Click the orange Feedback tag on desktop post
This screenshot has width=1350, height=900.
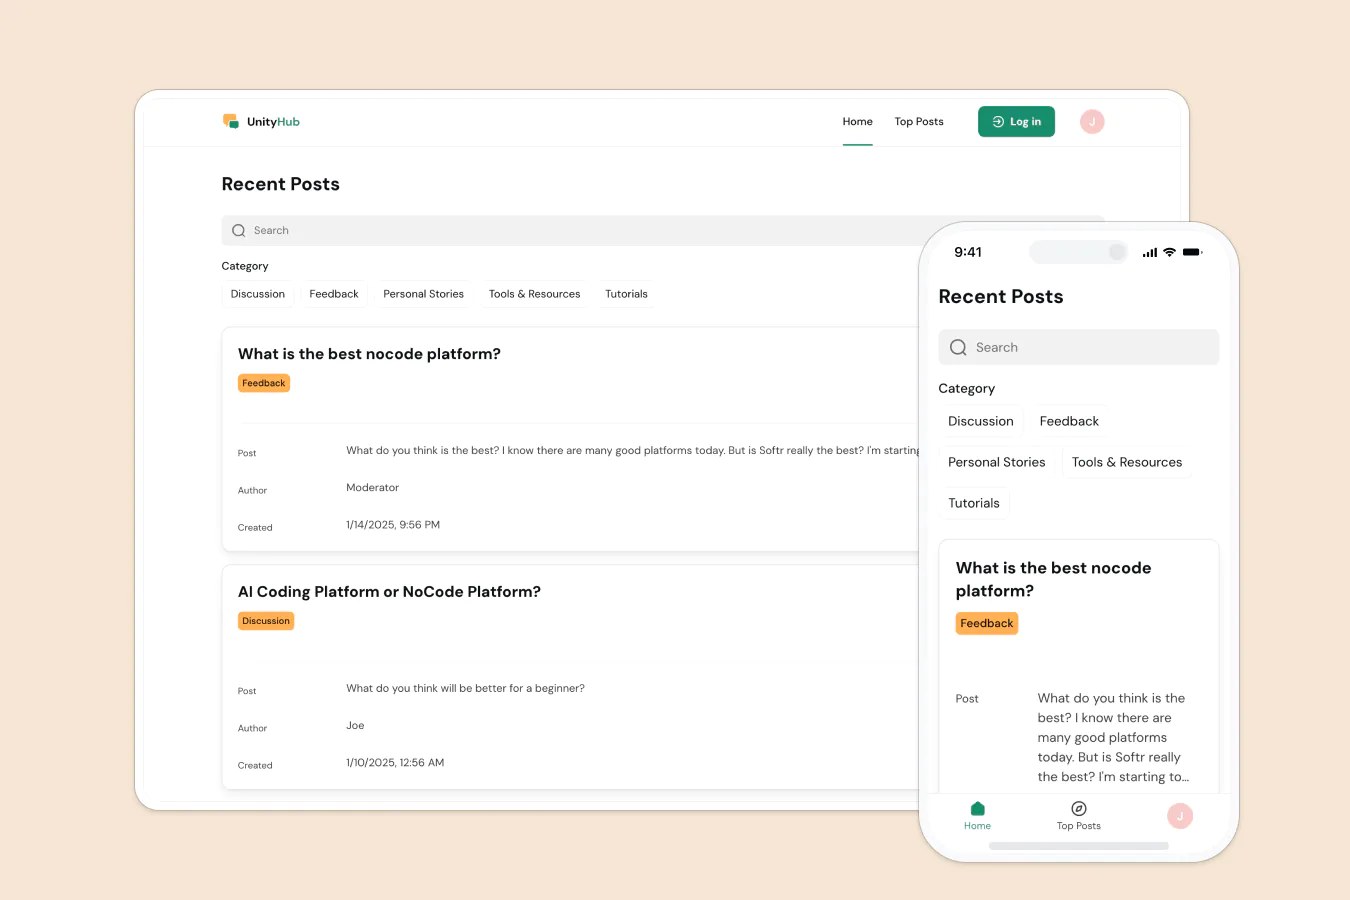point(264,383)
